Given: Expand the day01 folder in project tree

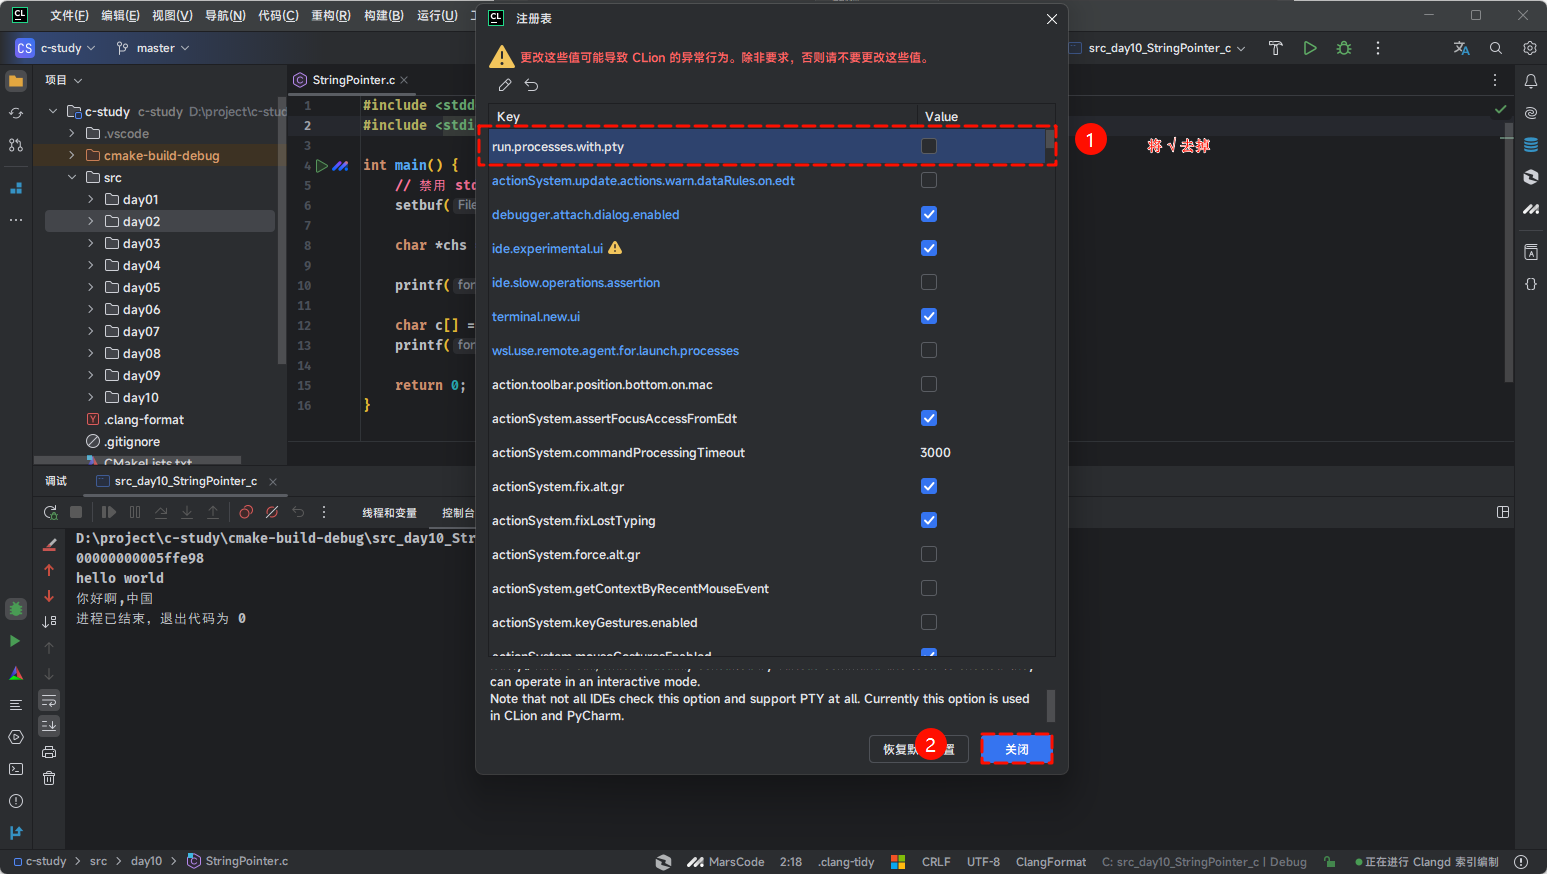Looking at the screenshot, I should (x=91, y=200).
